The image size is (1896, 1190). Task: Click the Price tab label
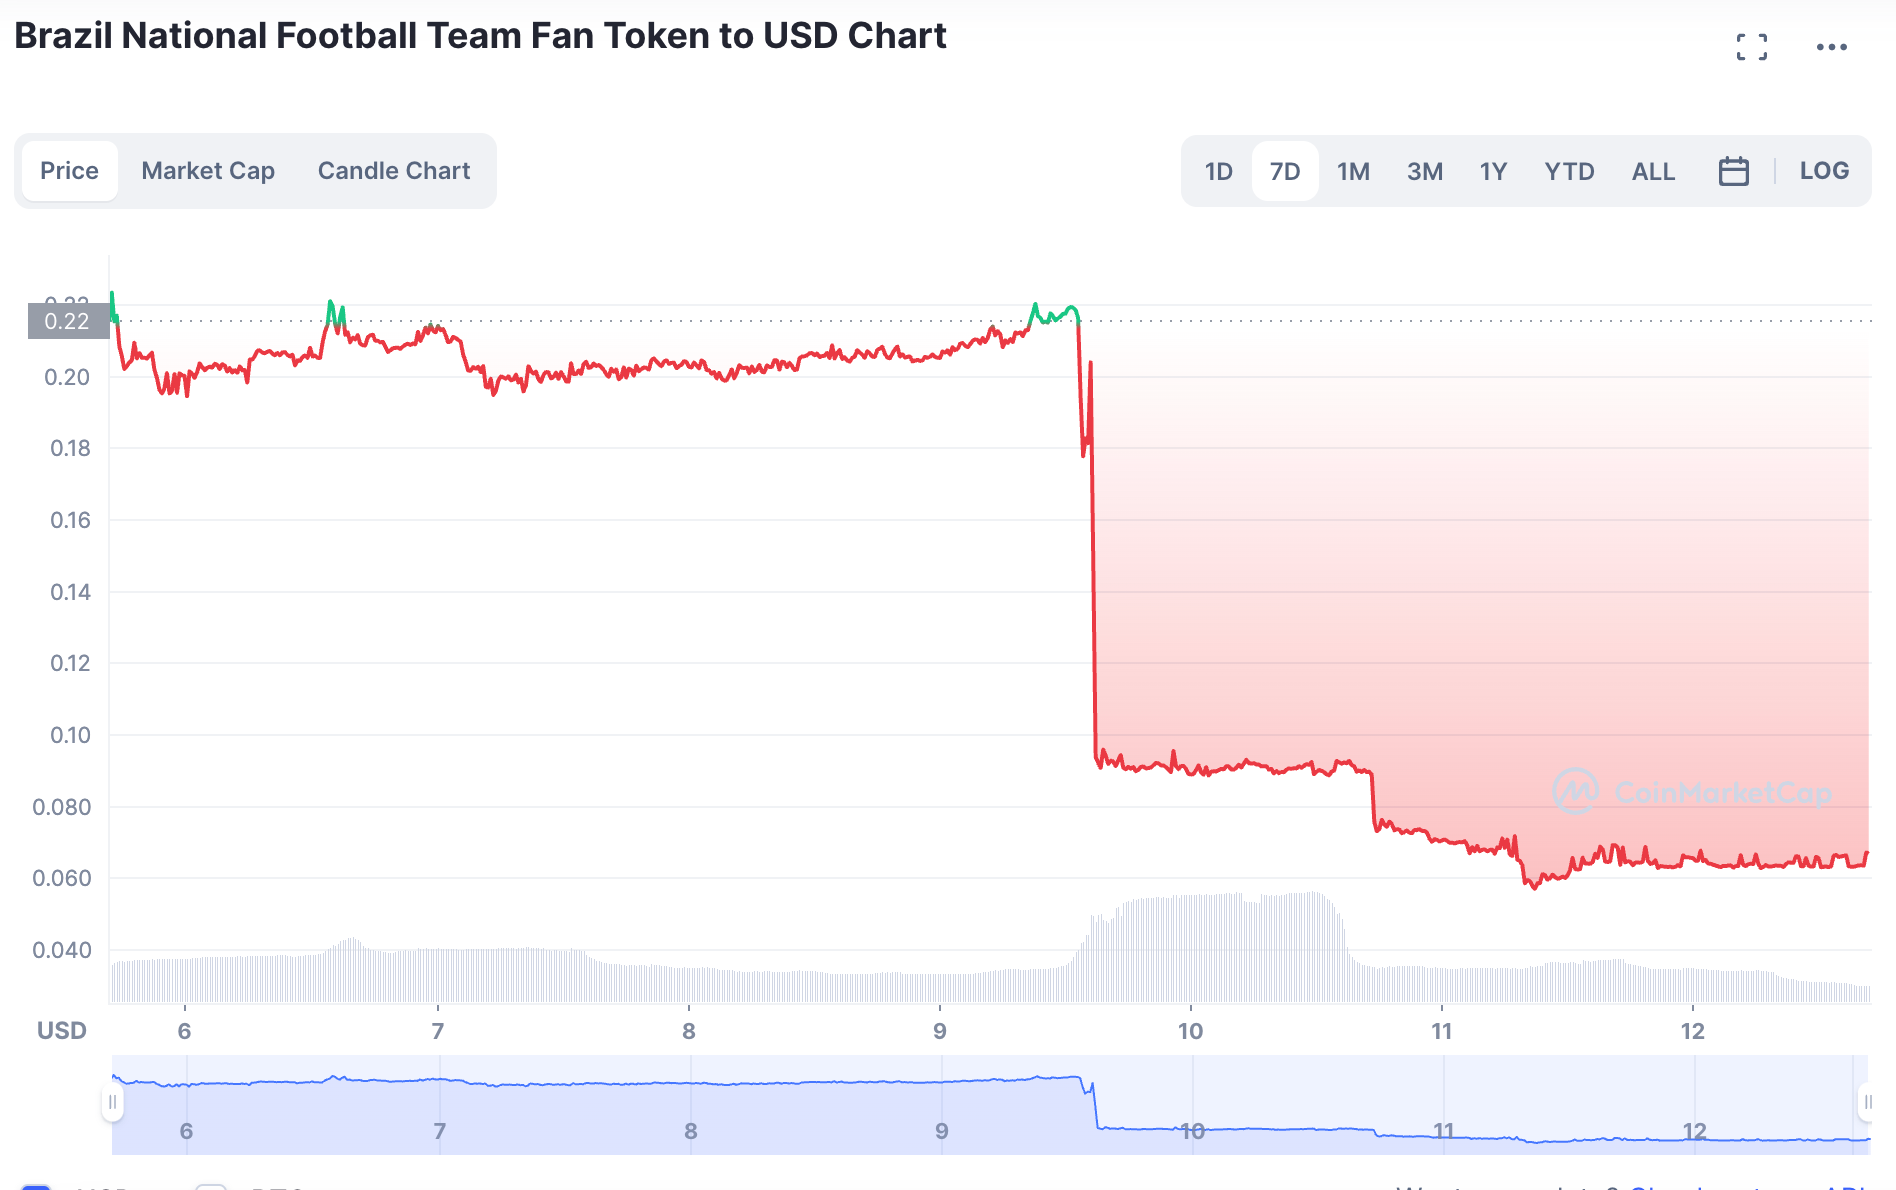point(69,170)
